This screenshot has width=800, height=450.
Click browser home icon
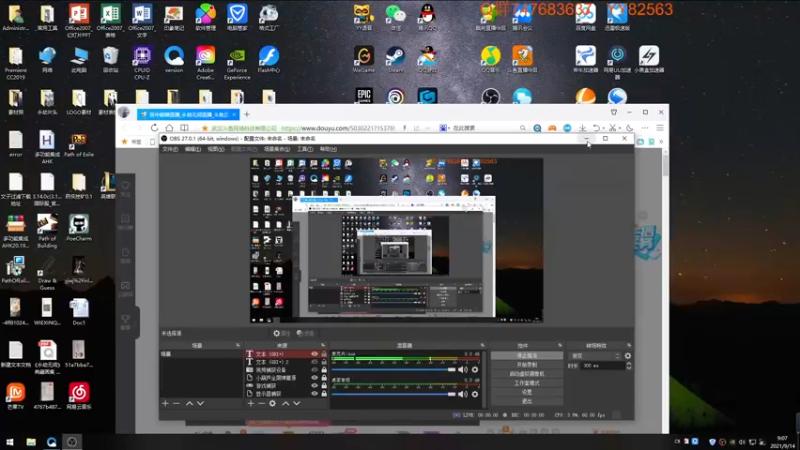tap(169, 128)
